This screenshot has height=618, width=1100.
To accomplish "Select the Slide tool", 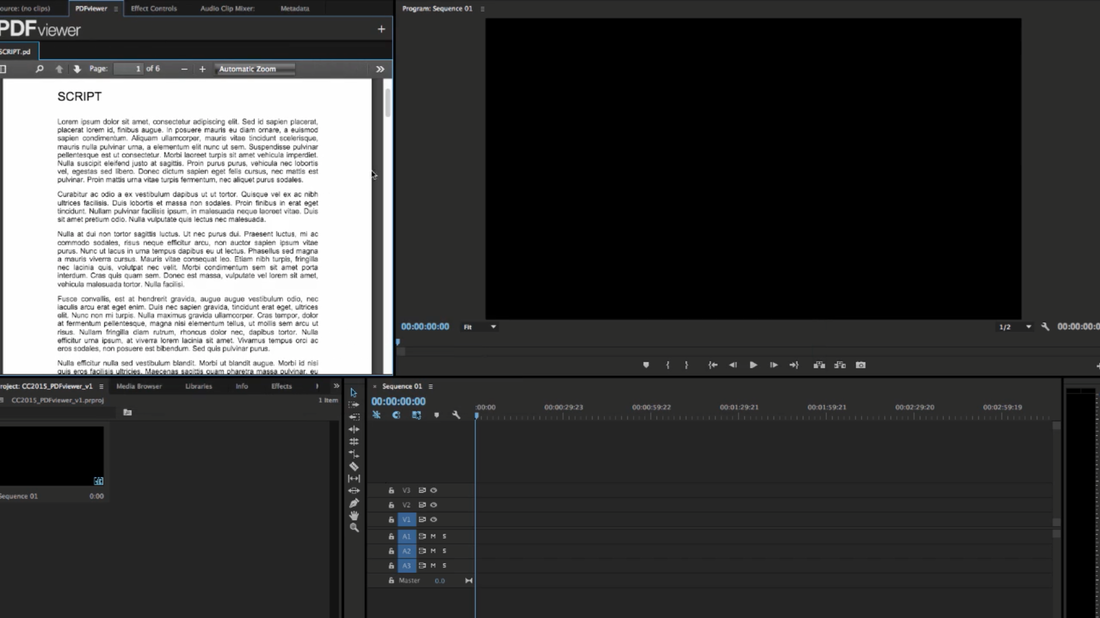I will pyautogui.click(x=354, y=490).
